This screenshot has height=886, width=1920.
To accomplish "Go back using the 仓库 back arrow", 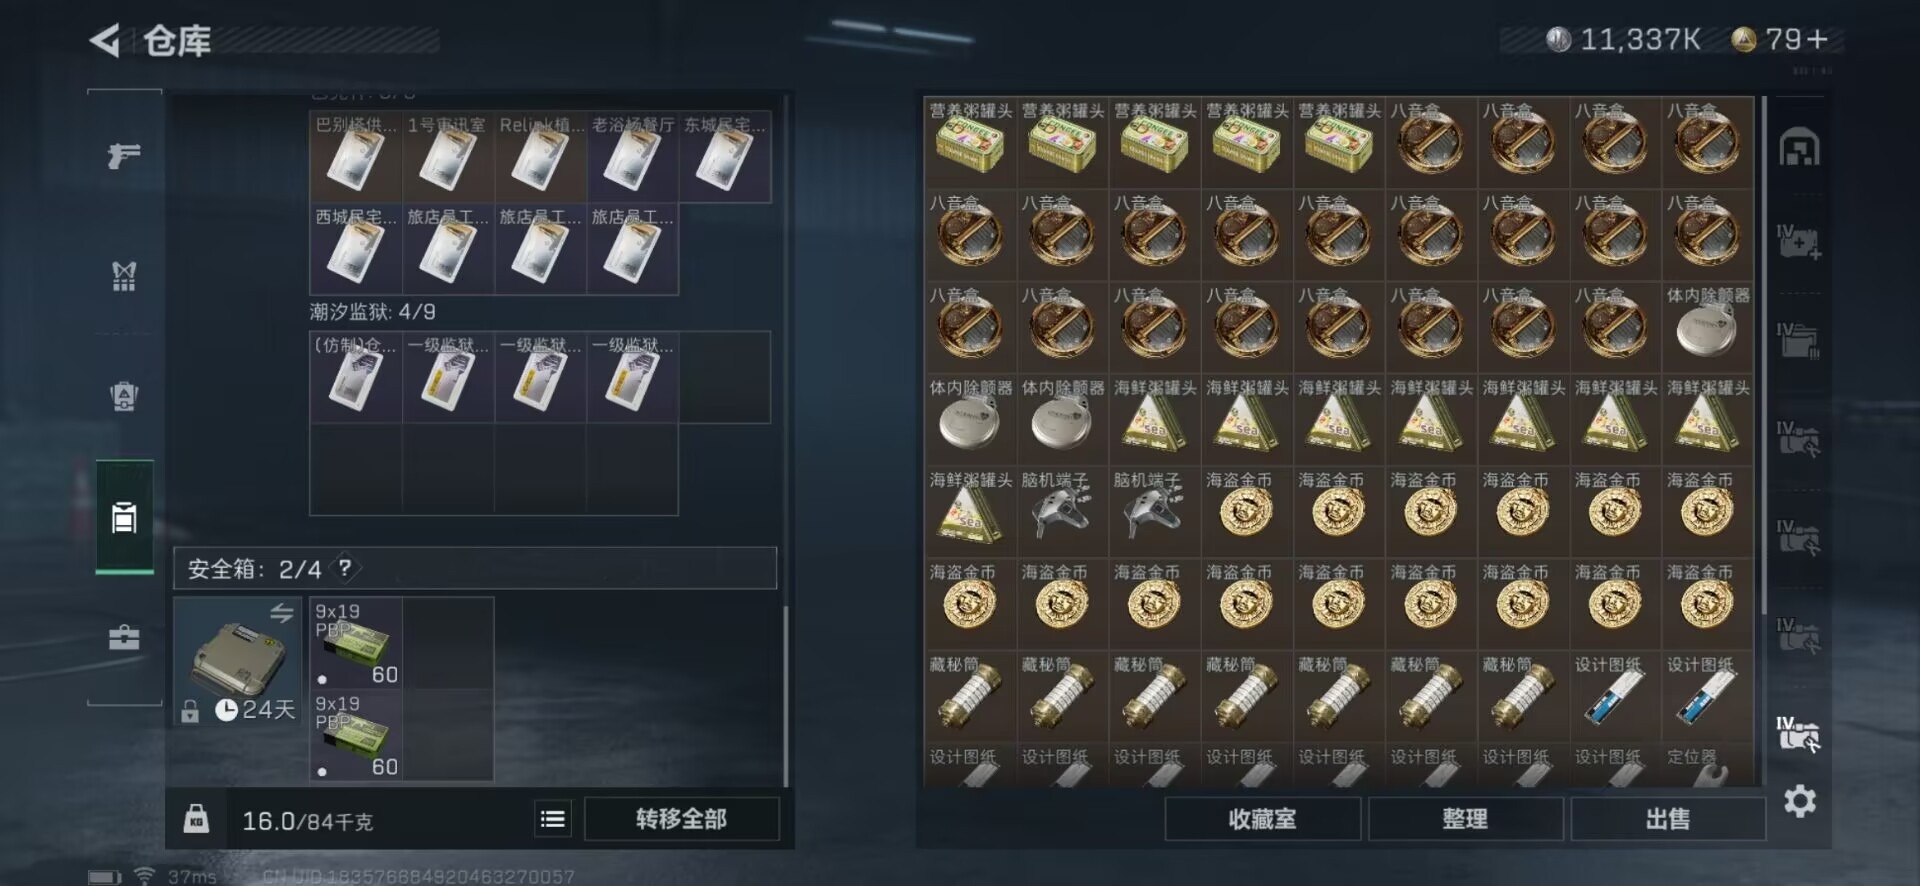I will 105,41.
